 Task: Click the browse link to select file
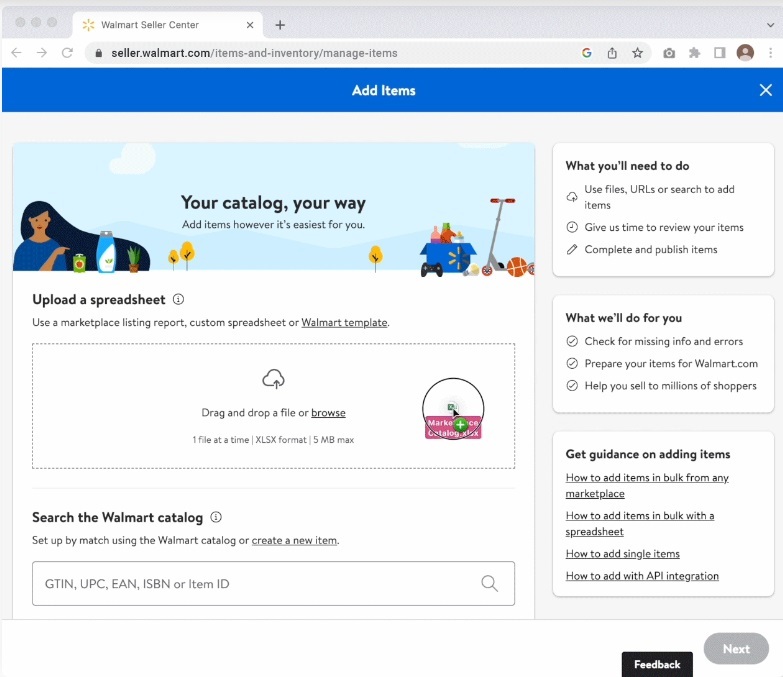(x=328, y=413)
